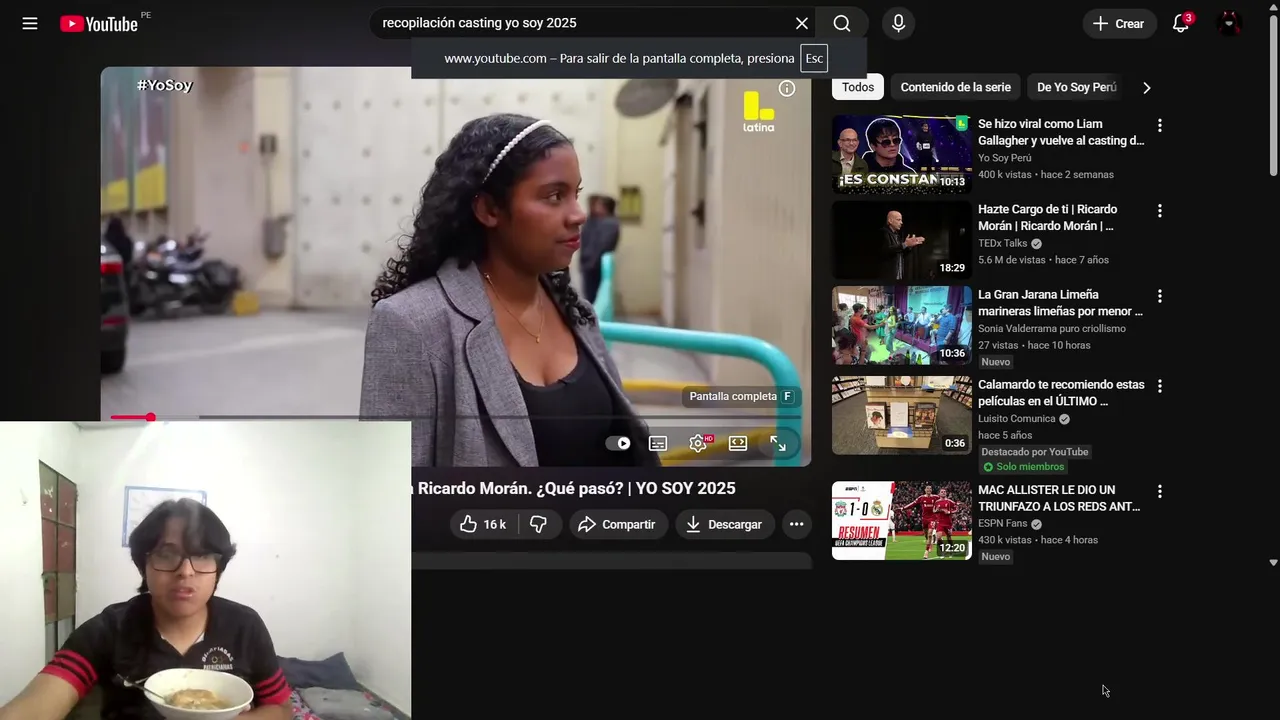Switch to theater mode
Screen dimensions: 1280x720
[738, 443]
